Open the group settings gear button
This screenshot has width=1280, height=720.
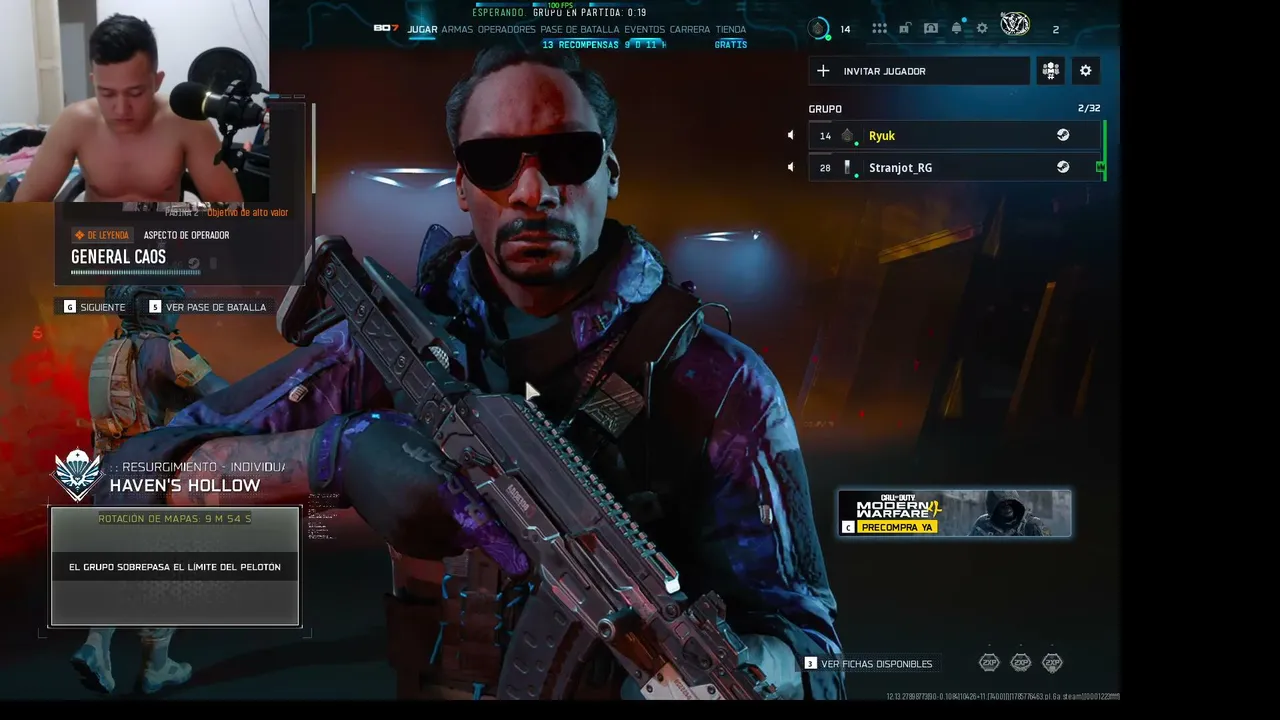point(1086,71)
